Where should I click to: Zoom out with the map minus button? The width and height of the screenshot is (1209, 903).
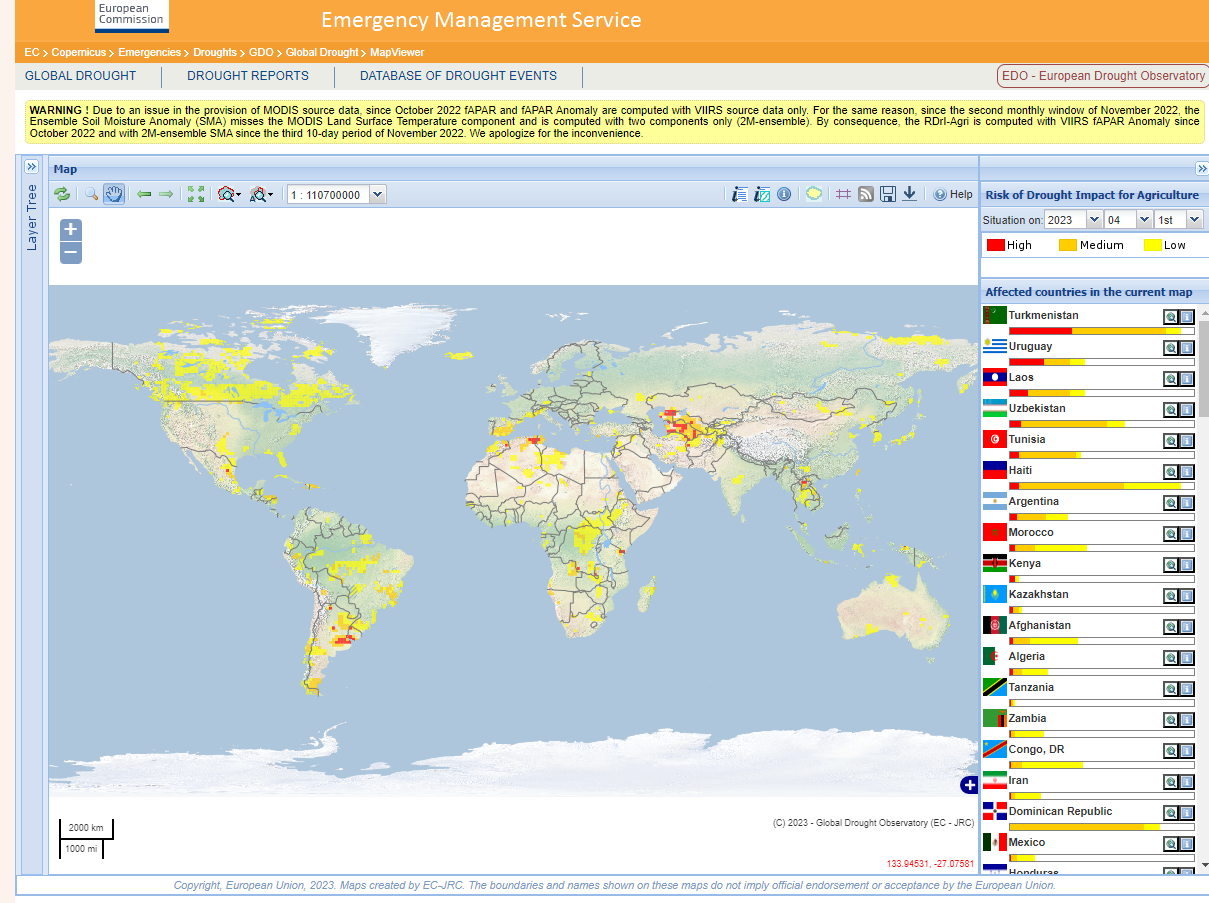[x=71, y=252]
